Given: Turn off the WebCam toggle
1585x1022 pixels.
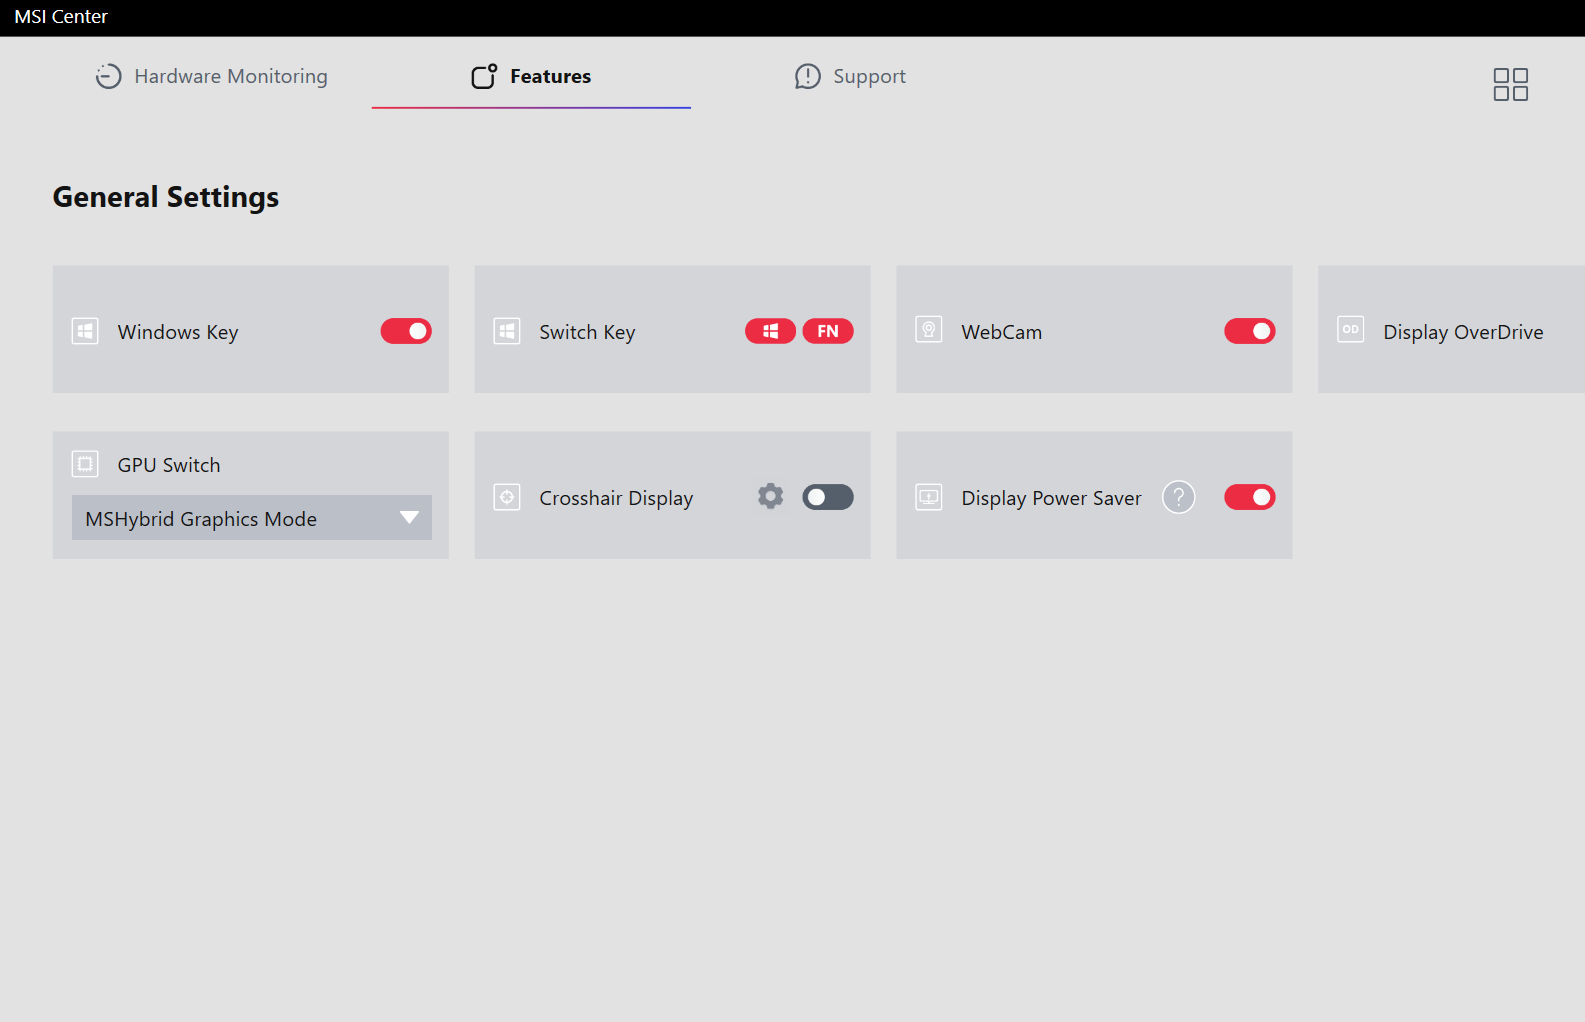Looking at the screenshot, I should 1249,331.
